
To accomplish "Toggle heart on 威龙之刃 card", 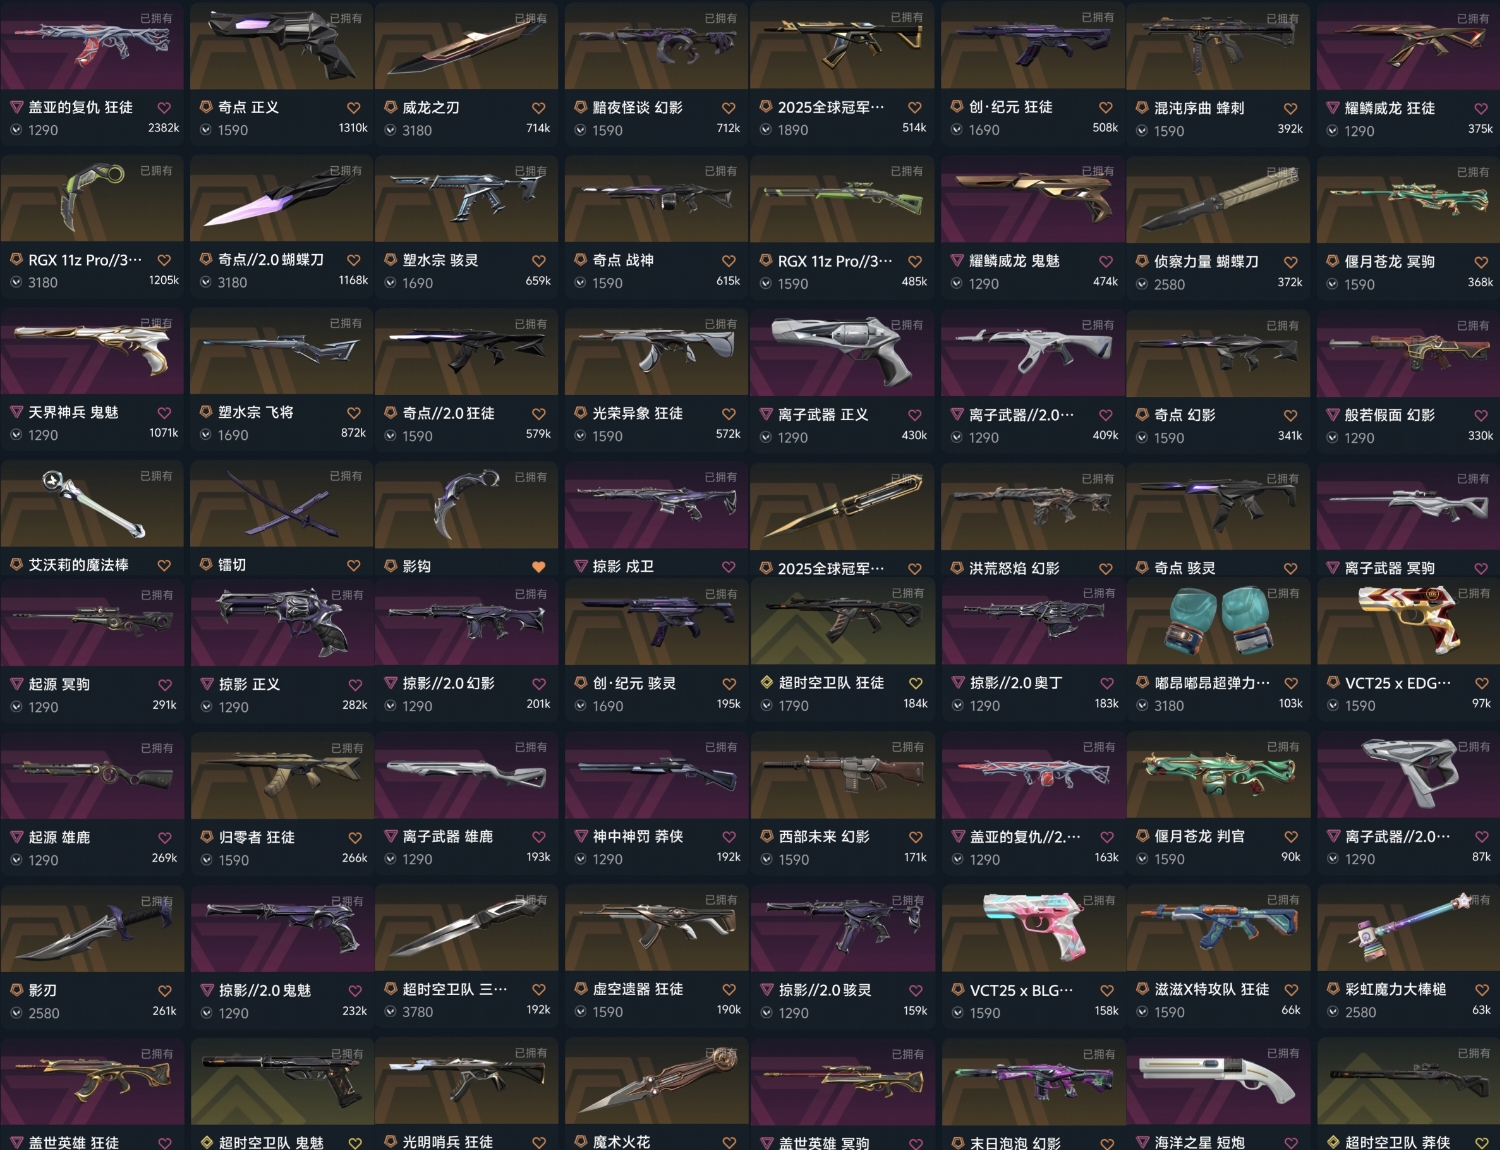I will [x=538, y=108].
